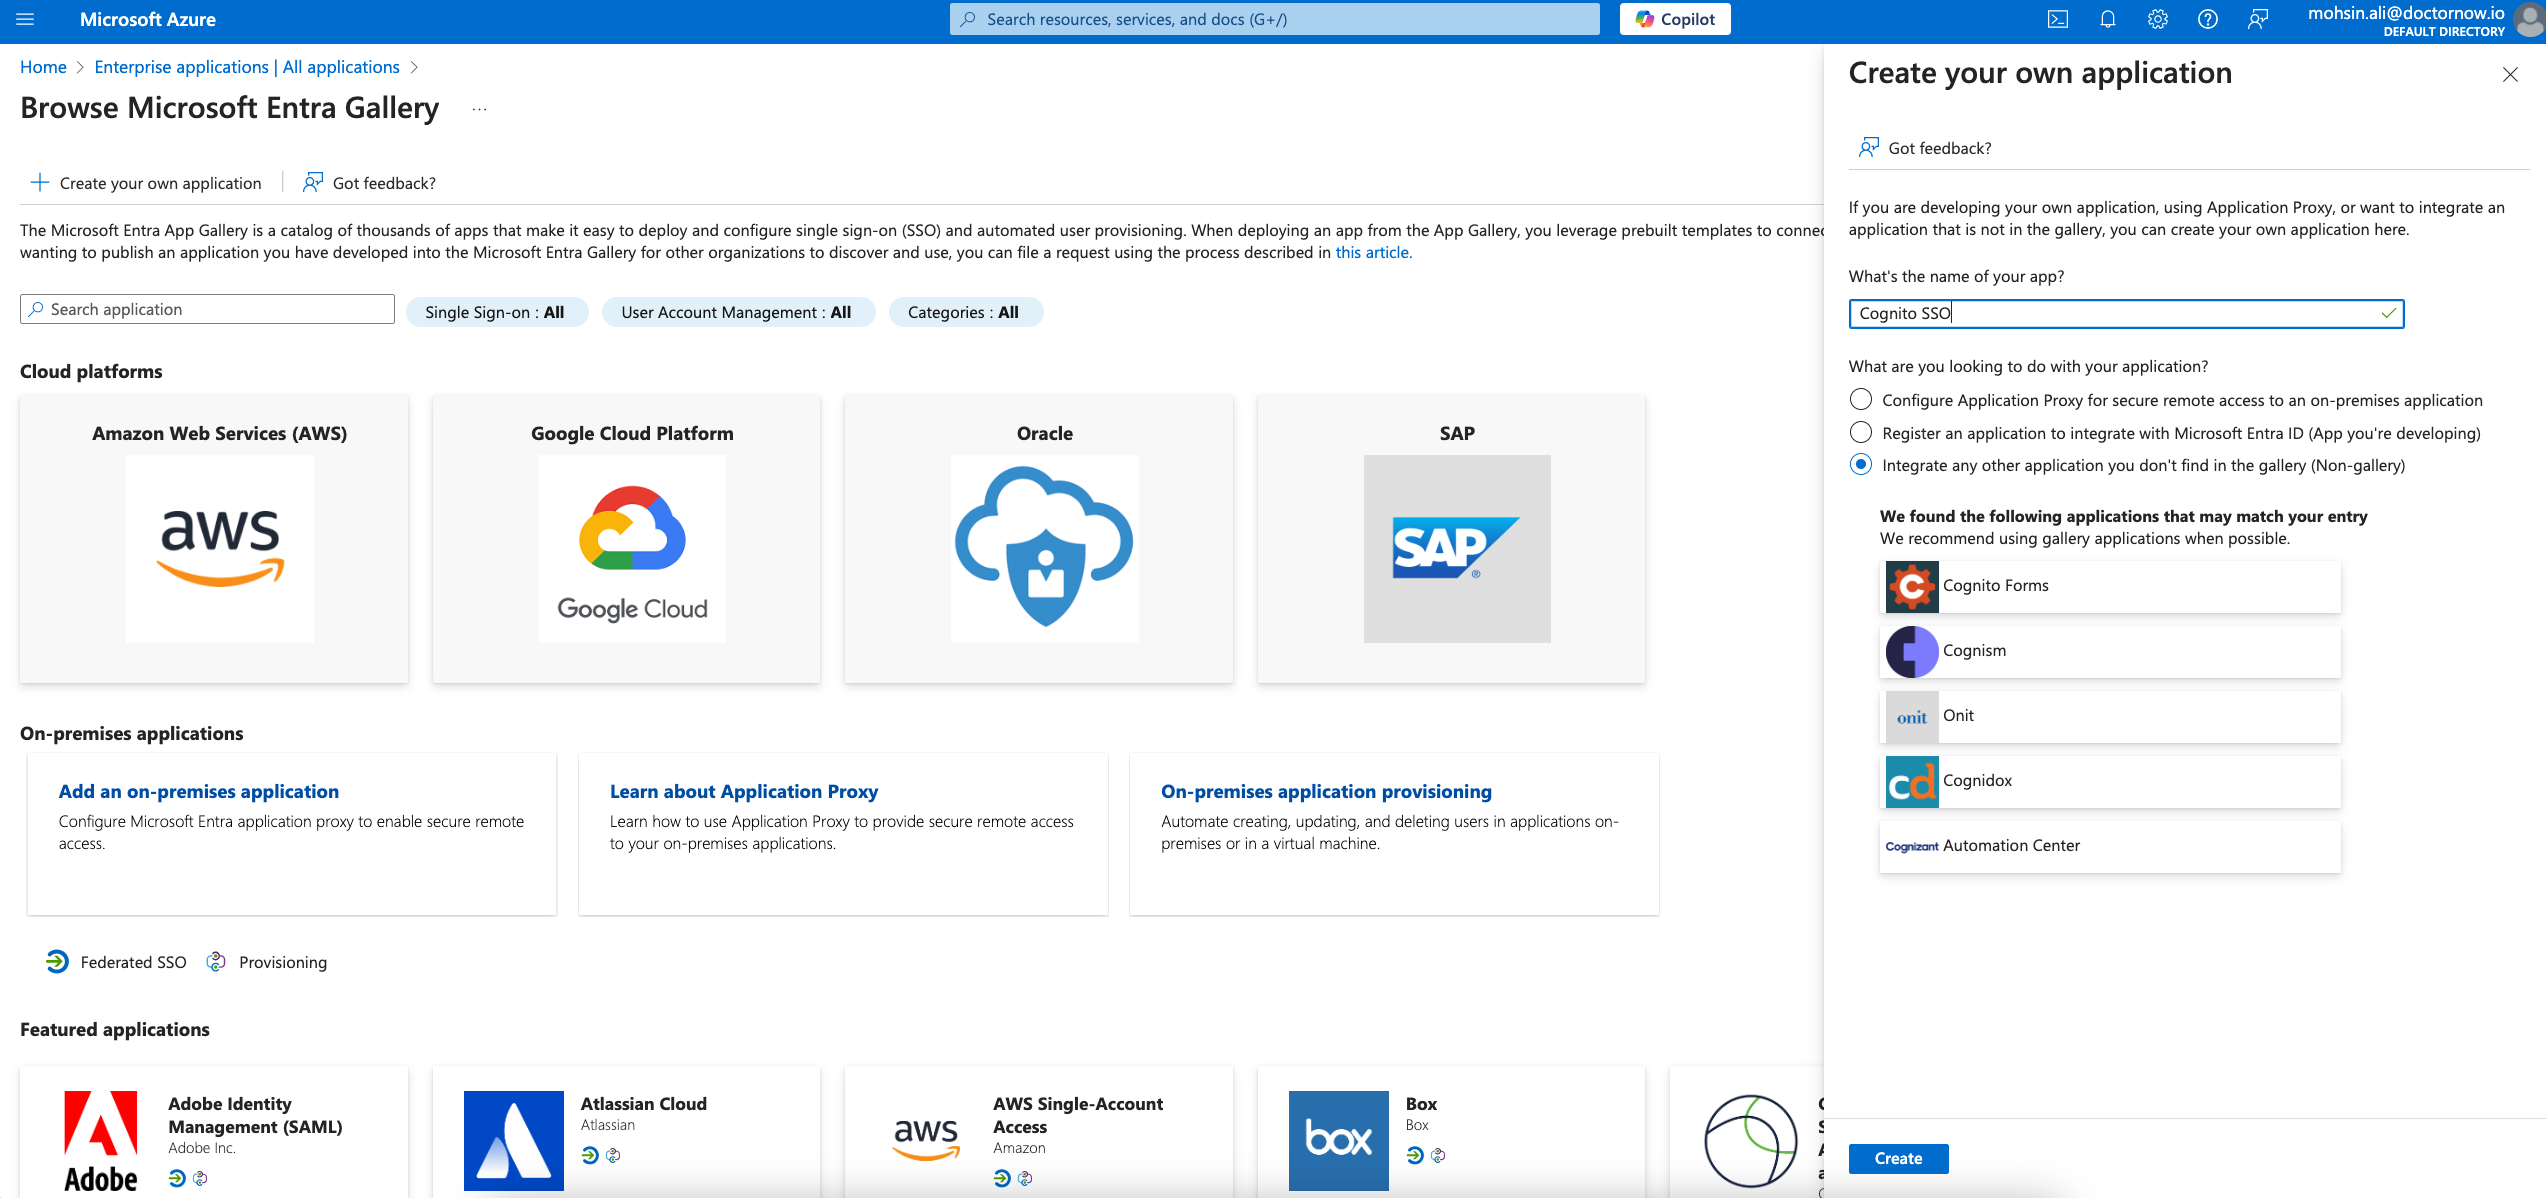2546x1198 pixels.
Task: Open Cloud Shell from top bar
Action: tap(2057, 19)
